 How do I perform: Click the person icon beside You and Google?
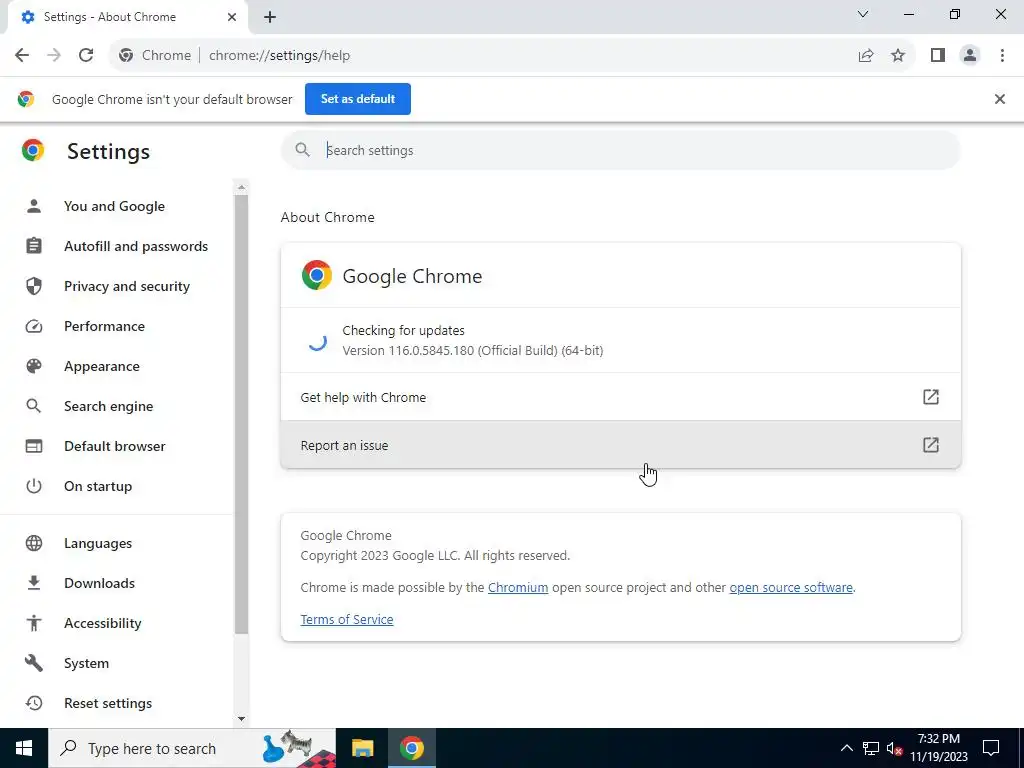pos(34,206)
